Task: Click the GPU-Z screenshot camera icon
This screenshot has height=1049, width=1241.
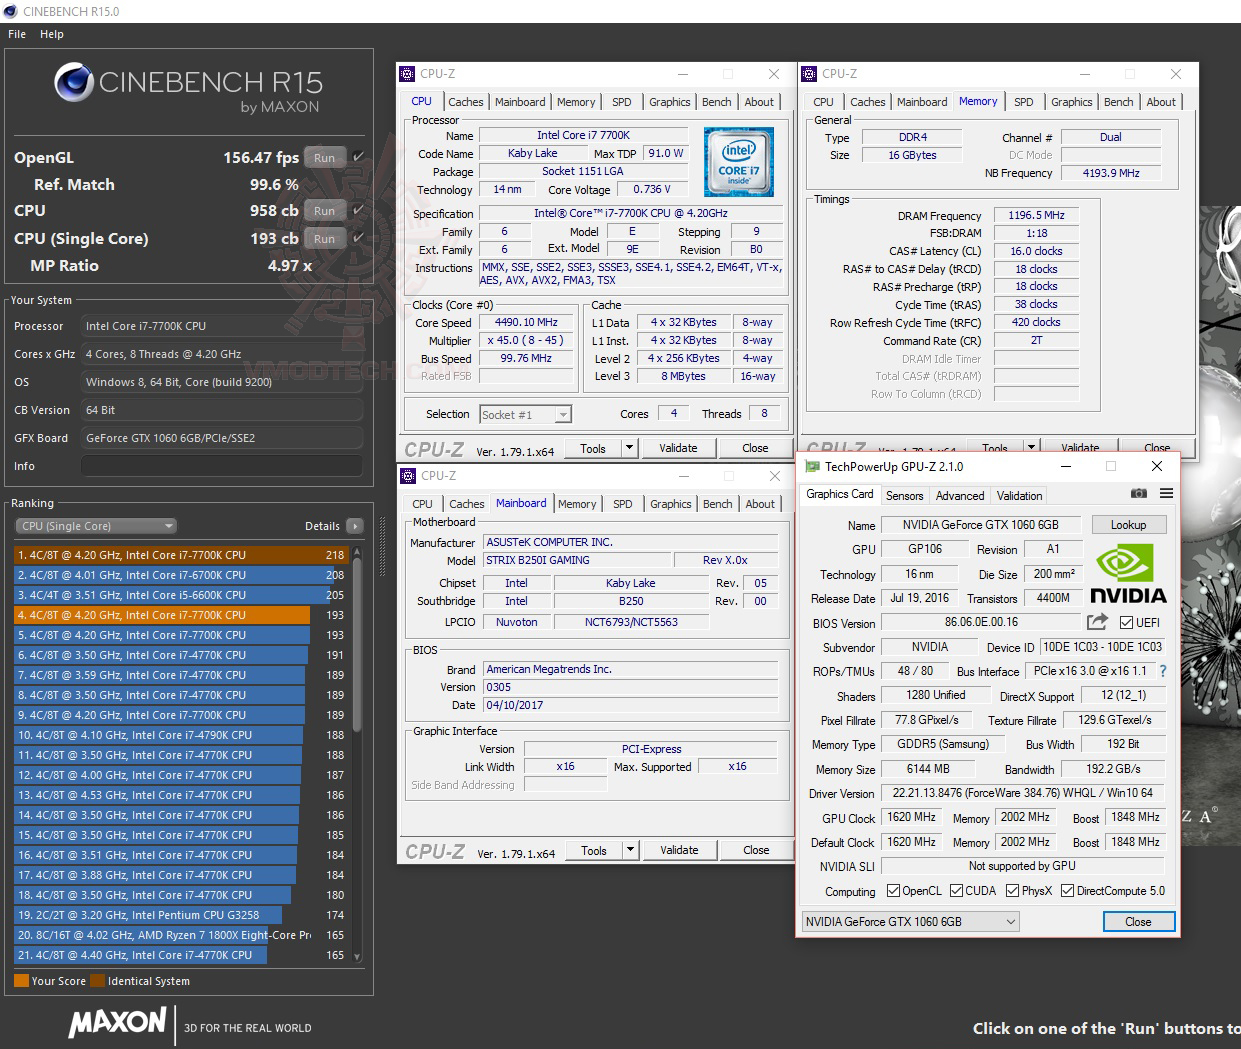Action: pos(1138,494)
